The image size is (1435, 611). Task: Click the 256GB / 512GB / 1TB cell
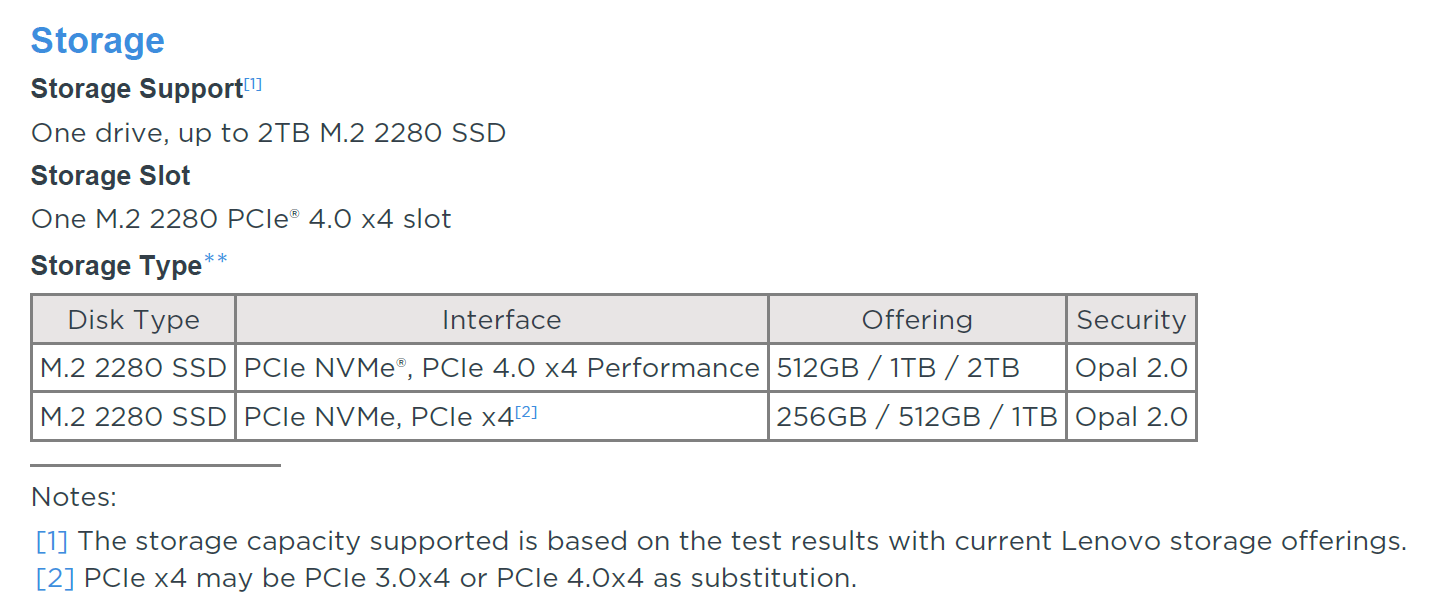917,416
